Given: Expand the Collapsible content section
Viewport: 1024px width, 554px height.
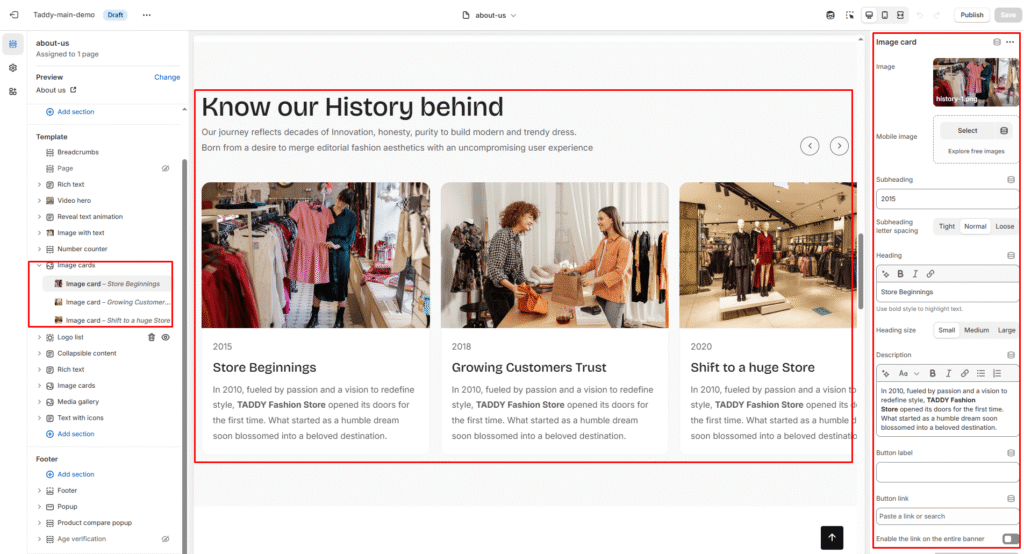Looking at the screenshot, I should point(39,353).
